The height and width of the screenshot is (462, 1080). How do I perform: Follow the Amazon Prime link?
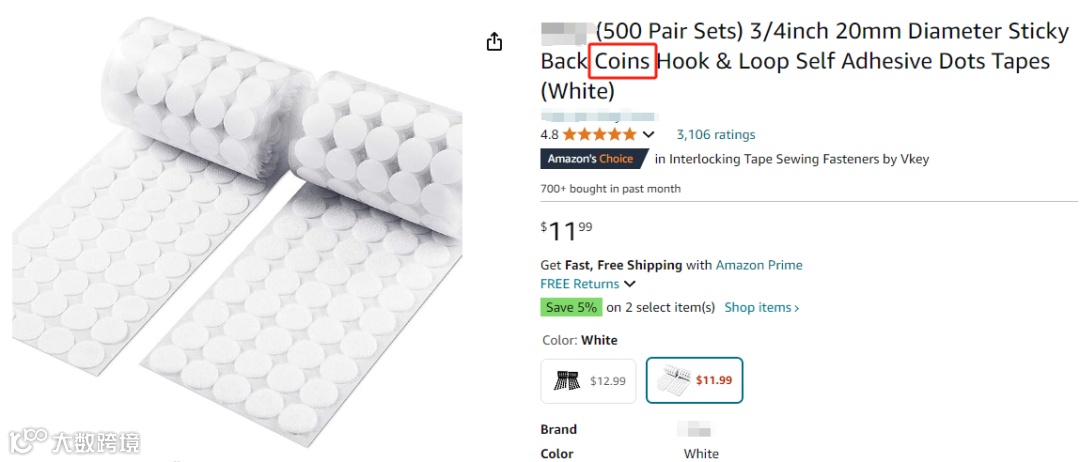[759, 265]
